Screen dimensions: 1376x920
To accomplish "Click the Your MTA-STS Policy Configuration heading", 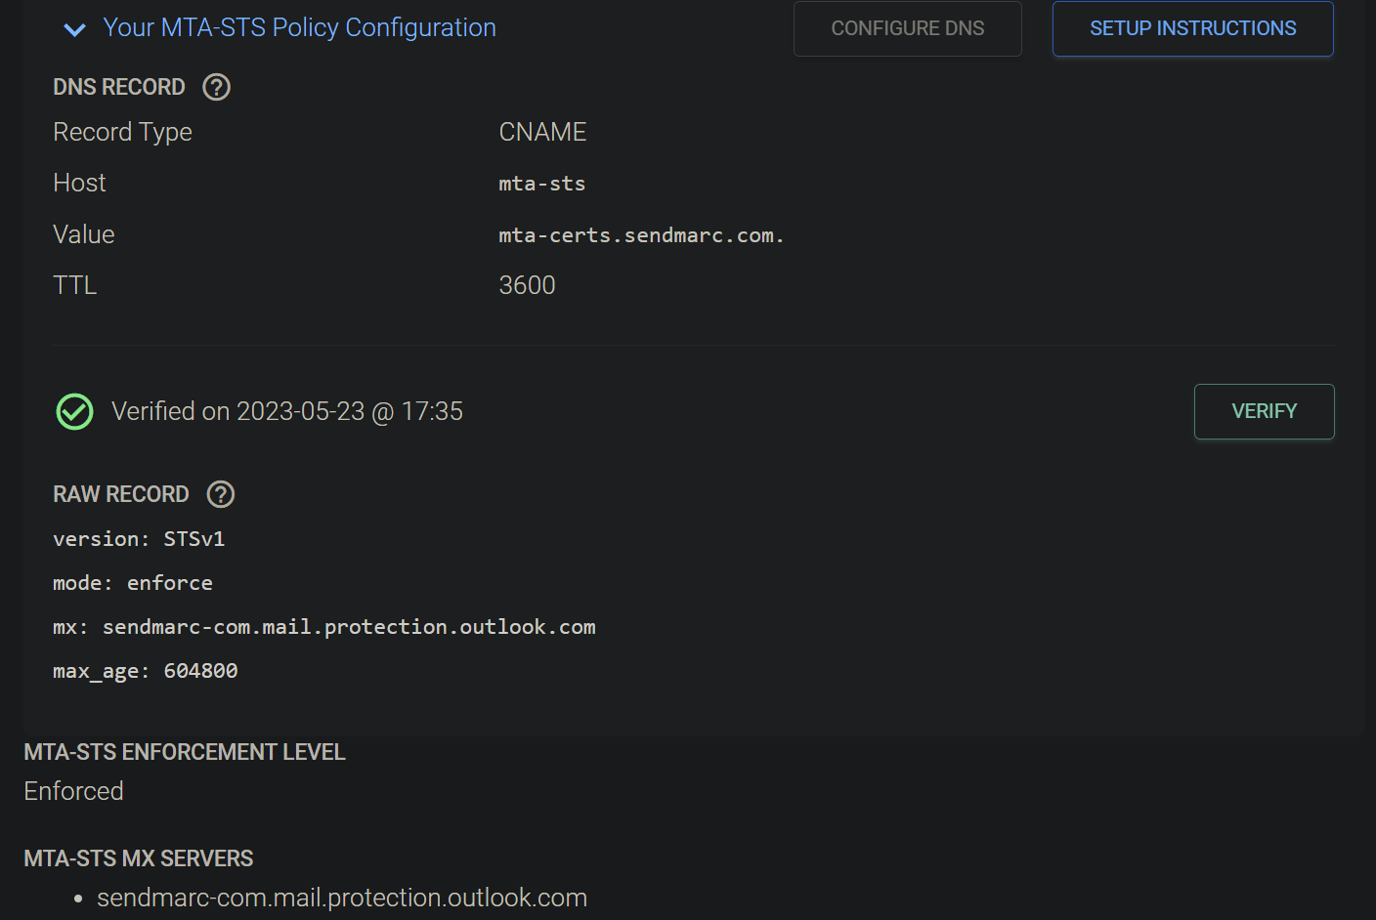I will 298,28.
